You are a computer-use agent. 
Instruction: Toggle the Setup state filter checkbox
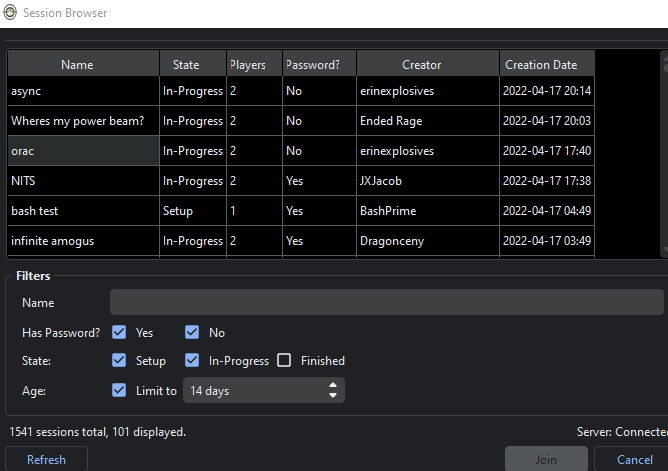(x=119, y=360)
